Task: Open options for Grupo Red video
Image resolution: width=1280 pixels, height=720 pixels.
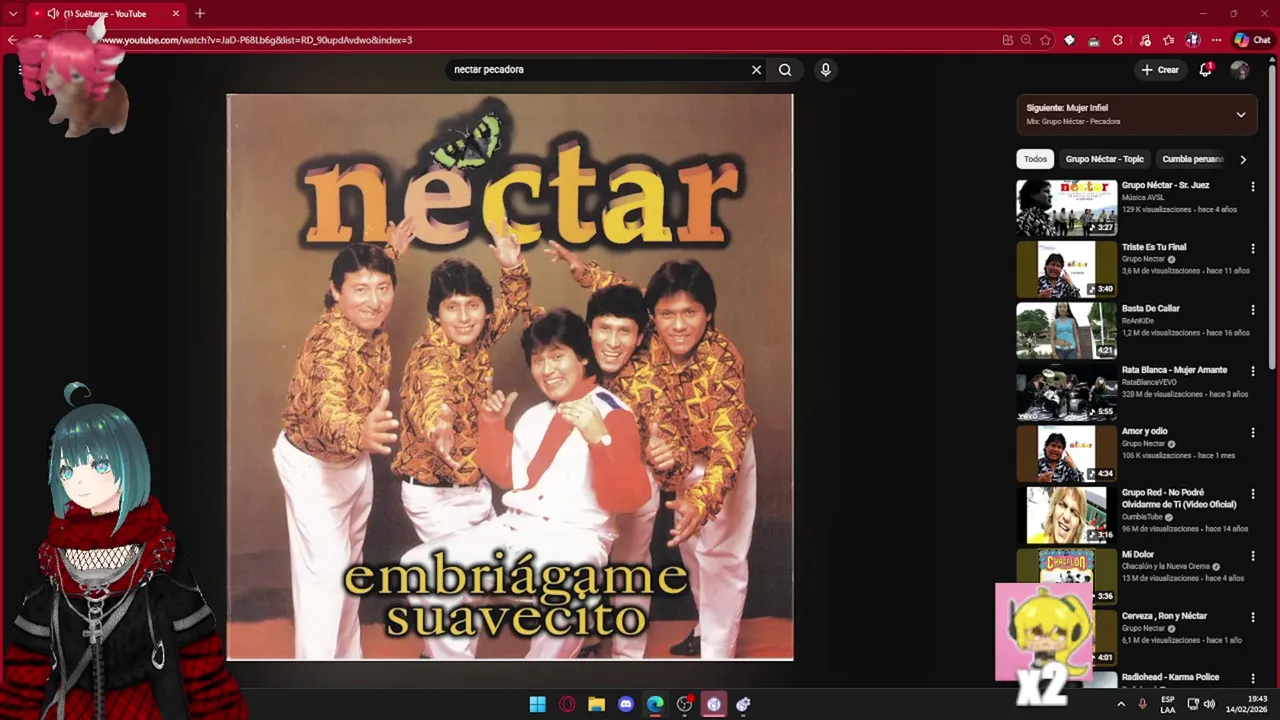Action: 1252,494
